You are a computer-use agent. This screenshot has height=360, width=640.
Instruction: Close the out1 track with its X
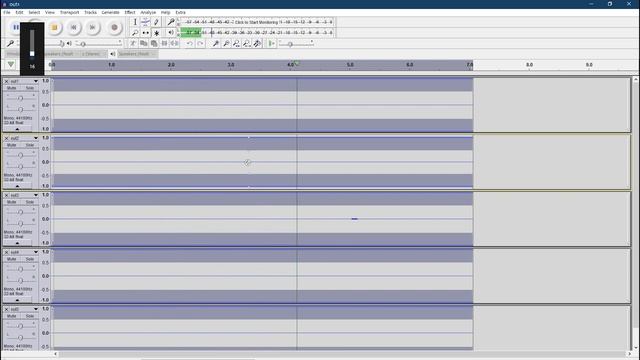6,81
